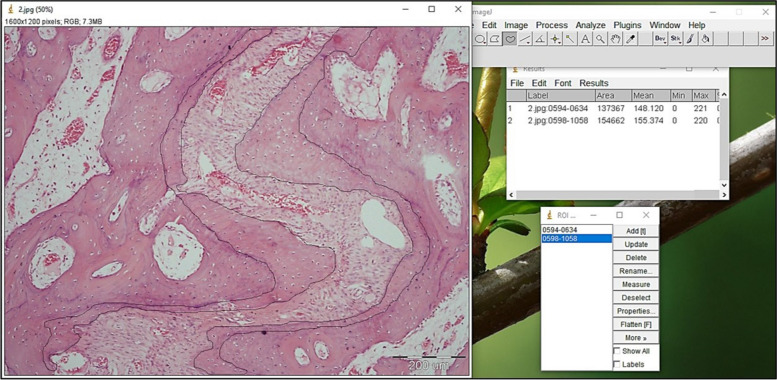This screenshot has width=777, height=380.
Task: Select the Text tool
Action: pyautogui.click(x=585, y=39)
